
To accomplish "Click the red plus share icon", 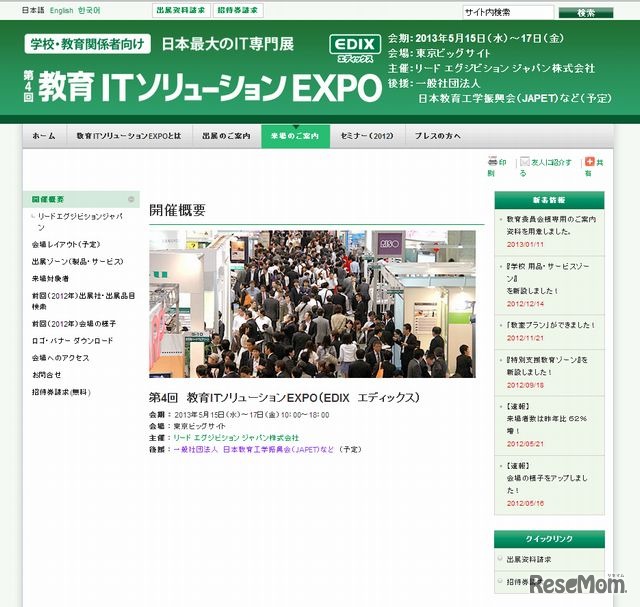I will [x=589, y=162].
